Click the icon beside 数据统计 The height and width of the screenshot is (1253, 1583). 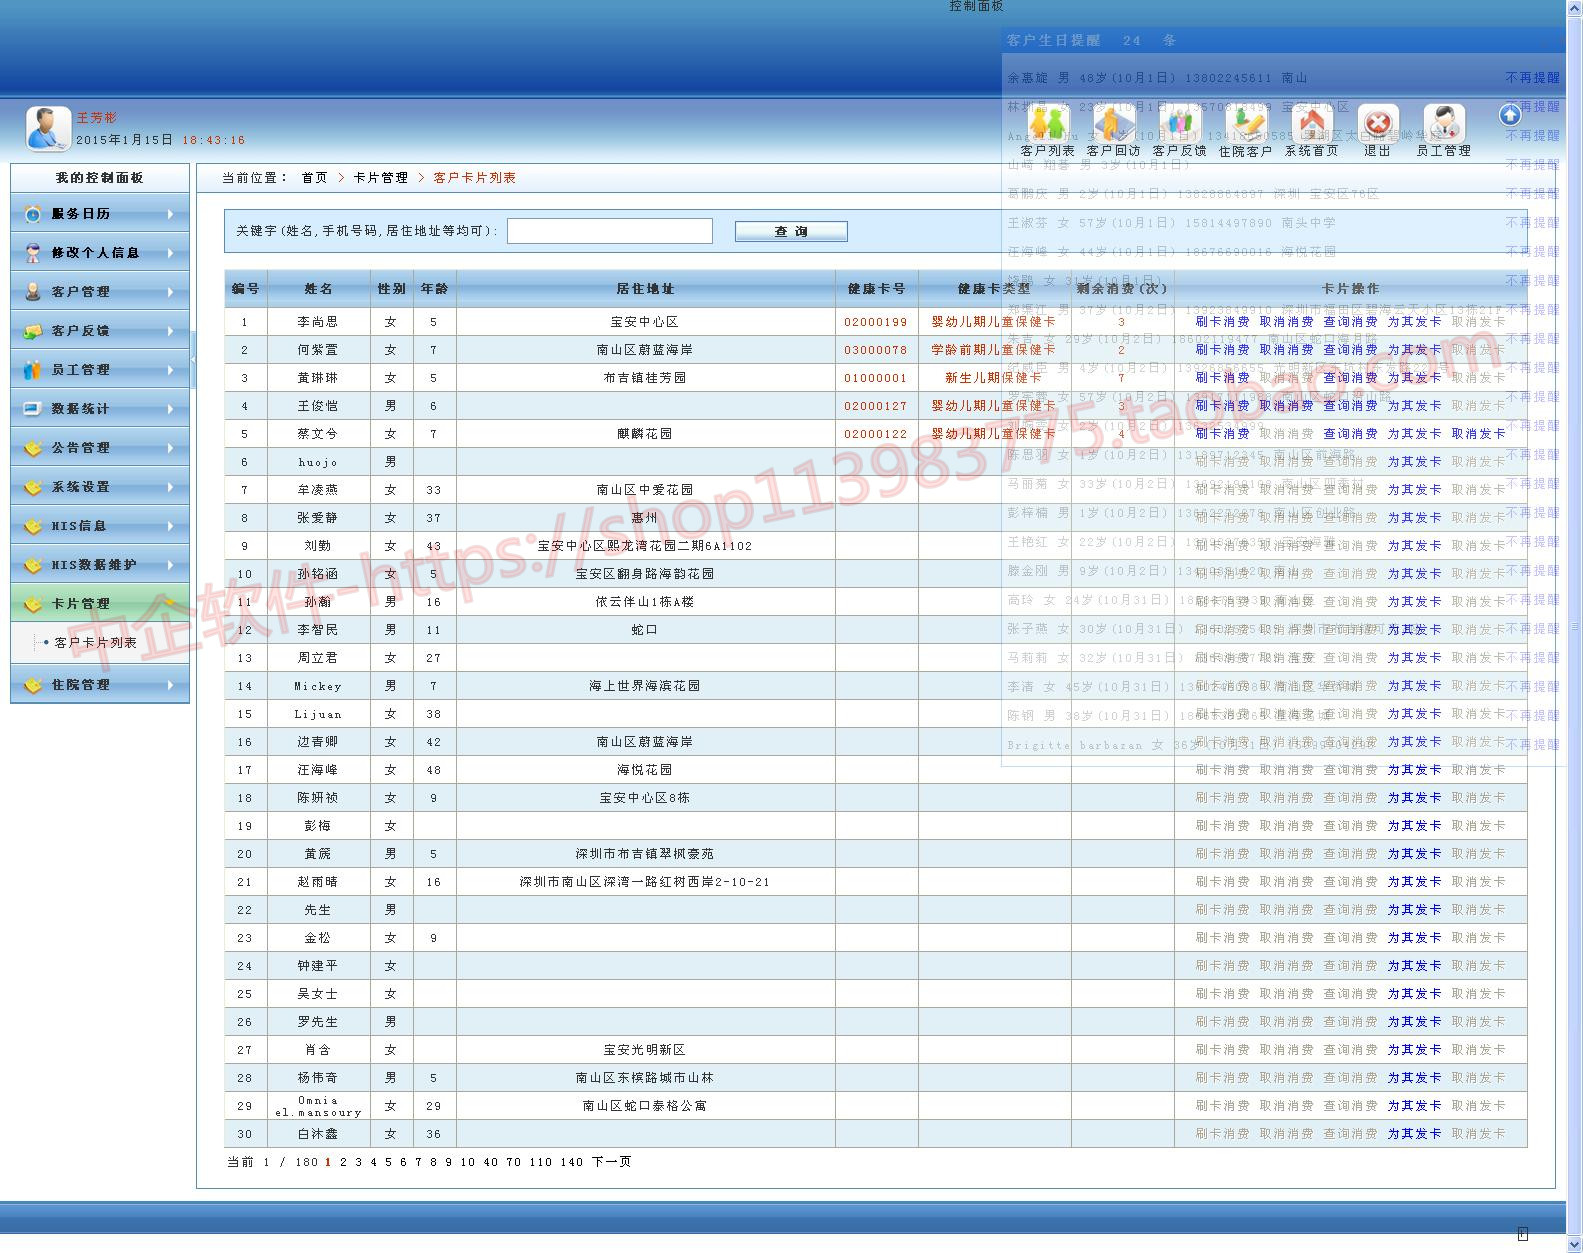click(33, 409)
